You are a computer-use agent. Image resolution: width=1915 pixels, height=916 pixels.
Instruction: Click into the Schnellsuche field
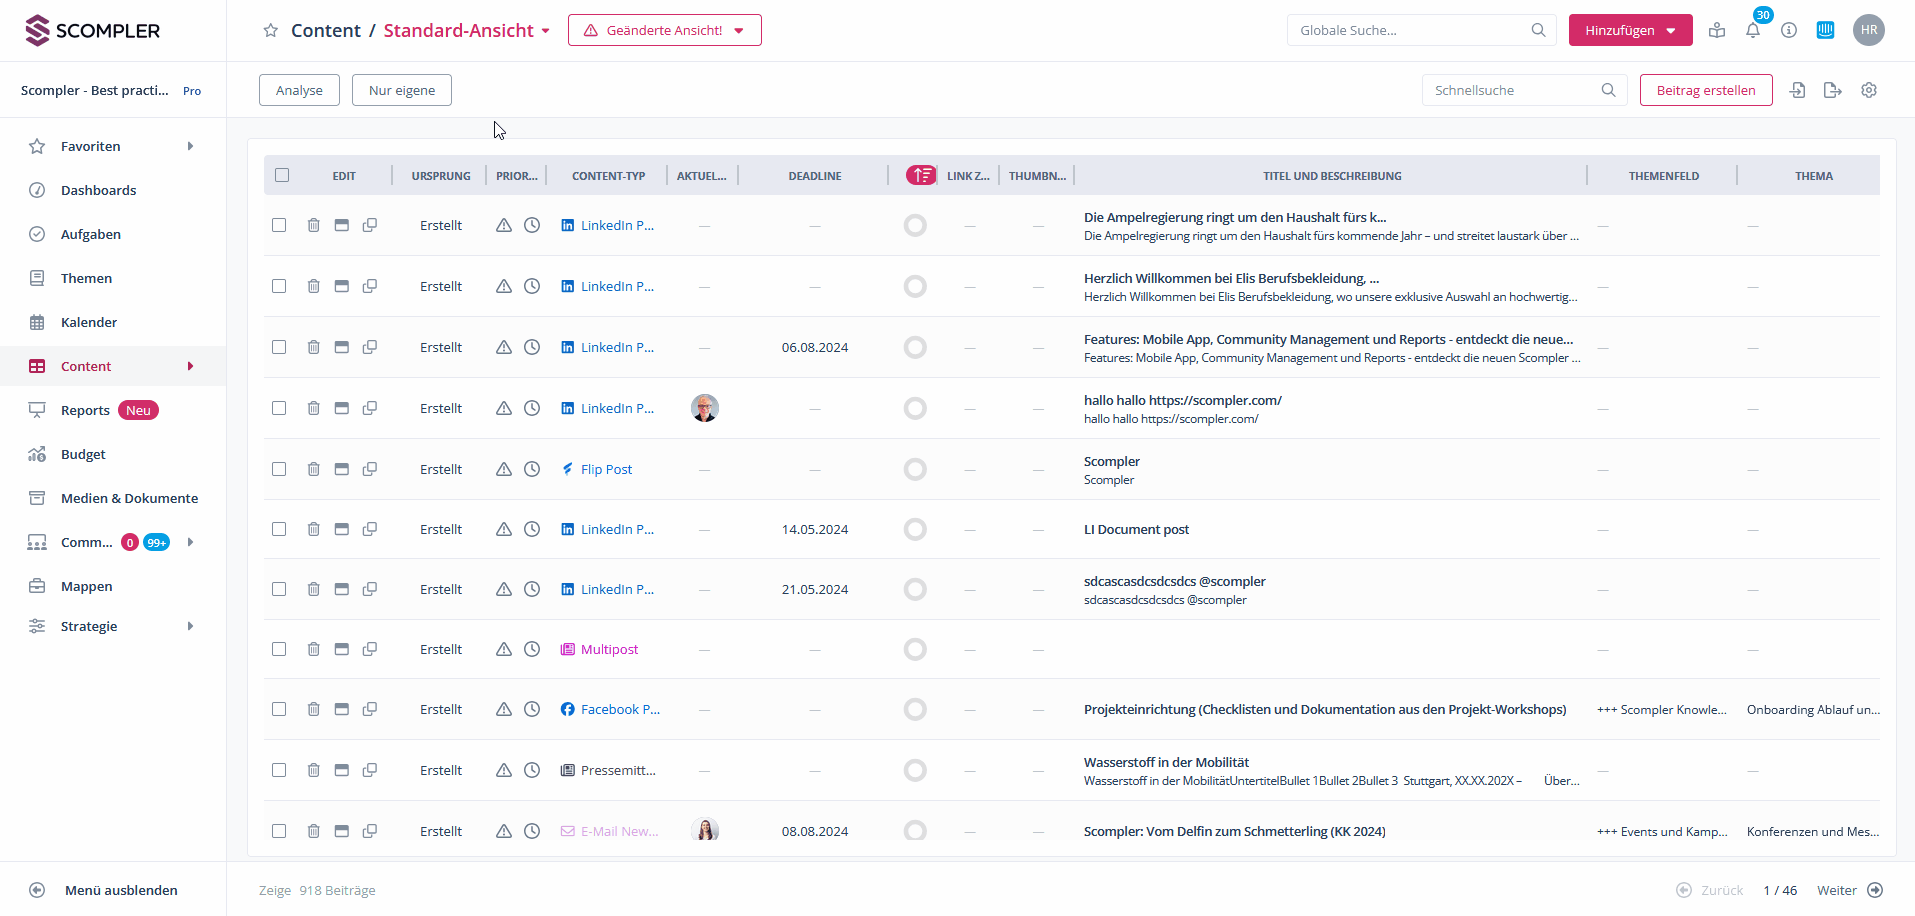[x=1512, y=90]
